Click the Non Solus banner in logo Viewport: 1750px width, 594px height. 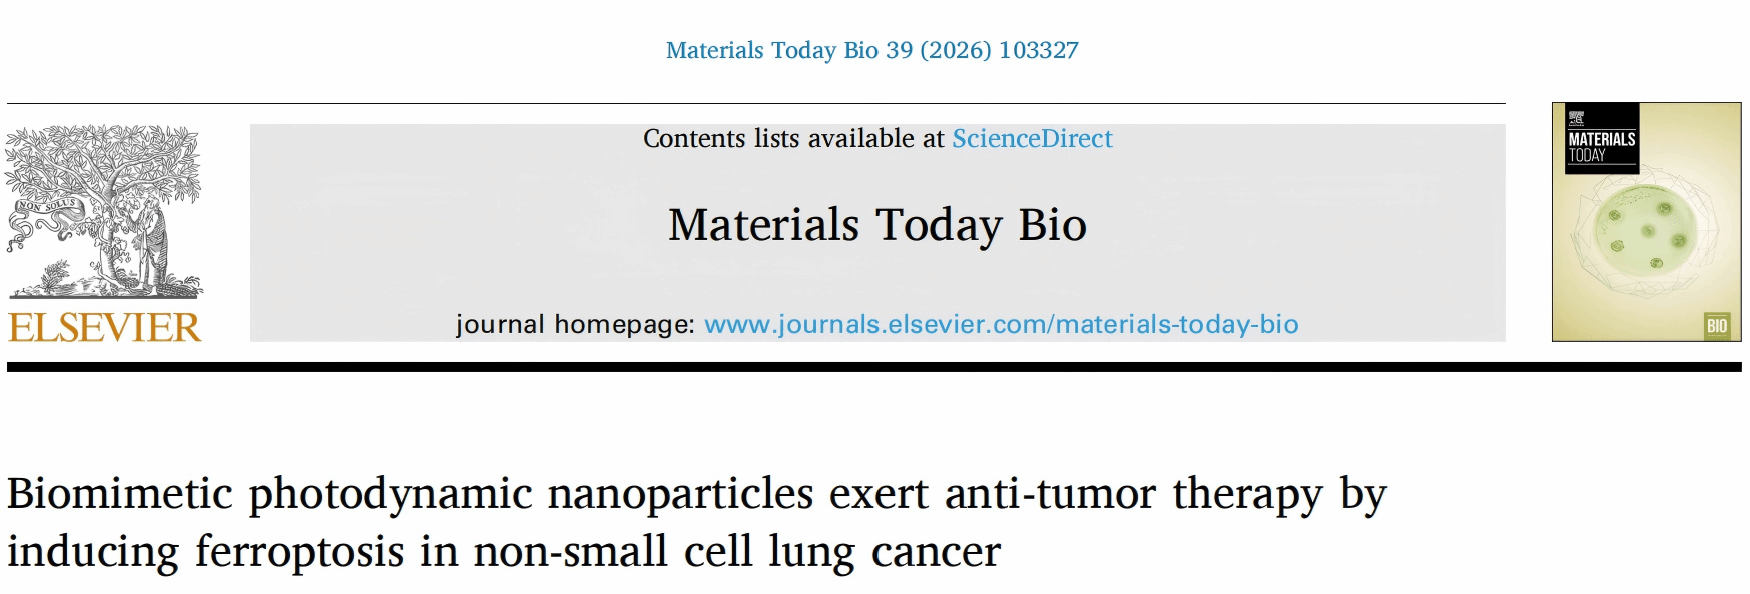(46, 207)
